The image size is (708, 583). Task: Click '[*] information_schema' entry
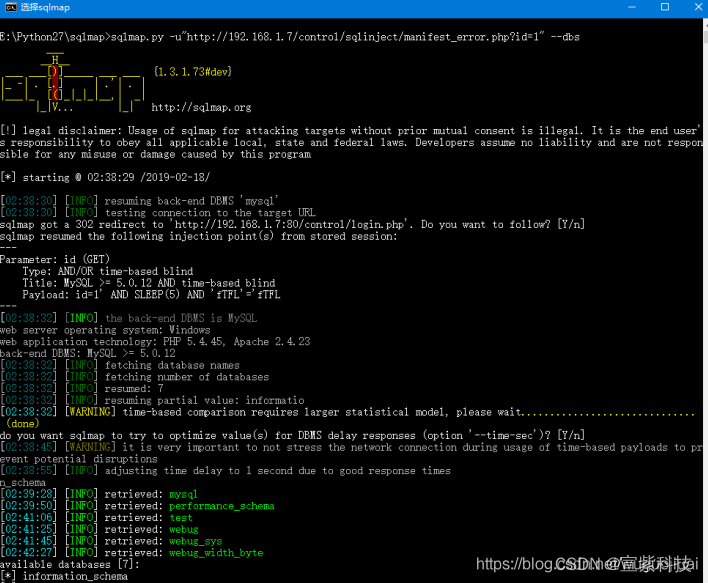(64, 577)
